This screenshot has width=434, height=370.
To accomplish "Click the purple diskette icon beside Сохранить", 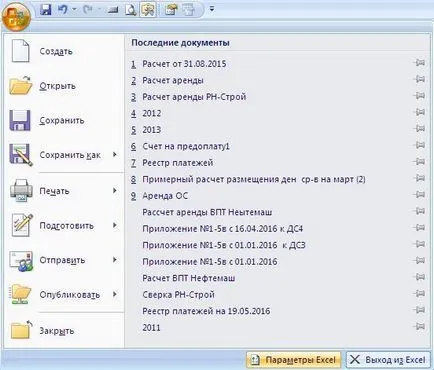I will pos(20,120).
